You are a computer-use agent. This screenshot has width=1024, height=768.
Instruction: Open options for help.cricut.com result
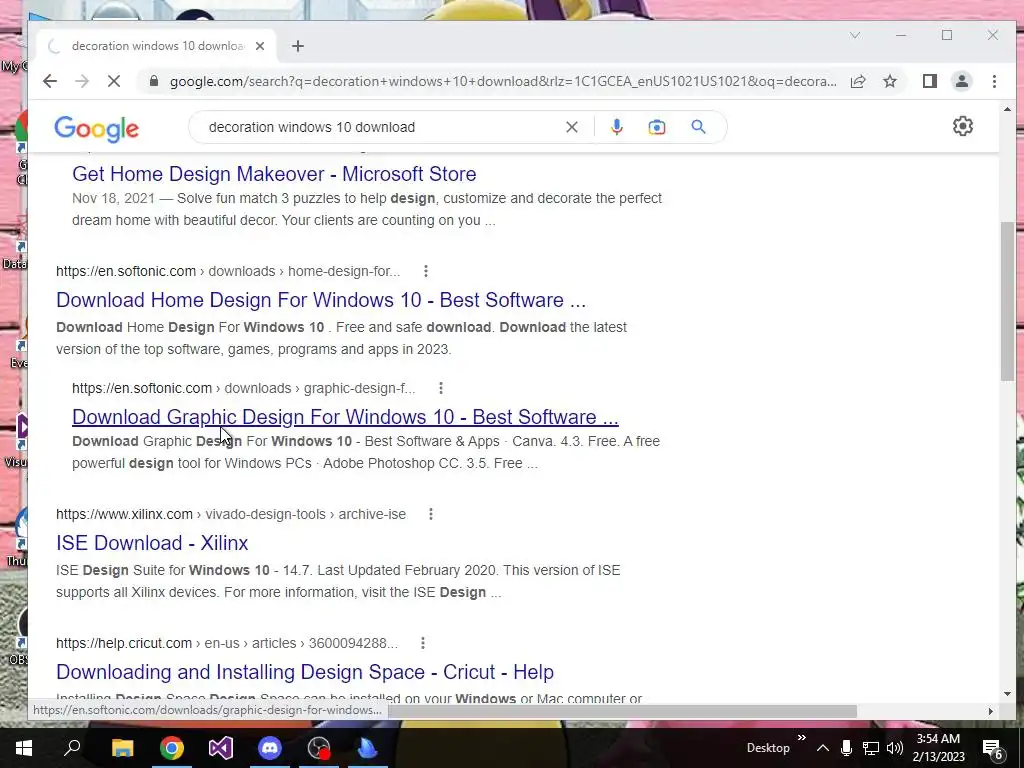[x=423, y=643]
